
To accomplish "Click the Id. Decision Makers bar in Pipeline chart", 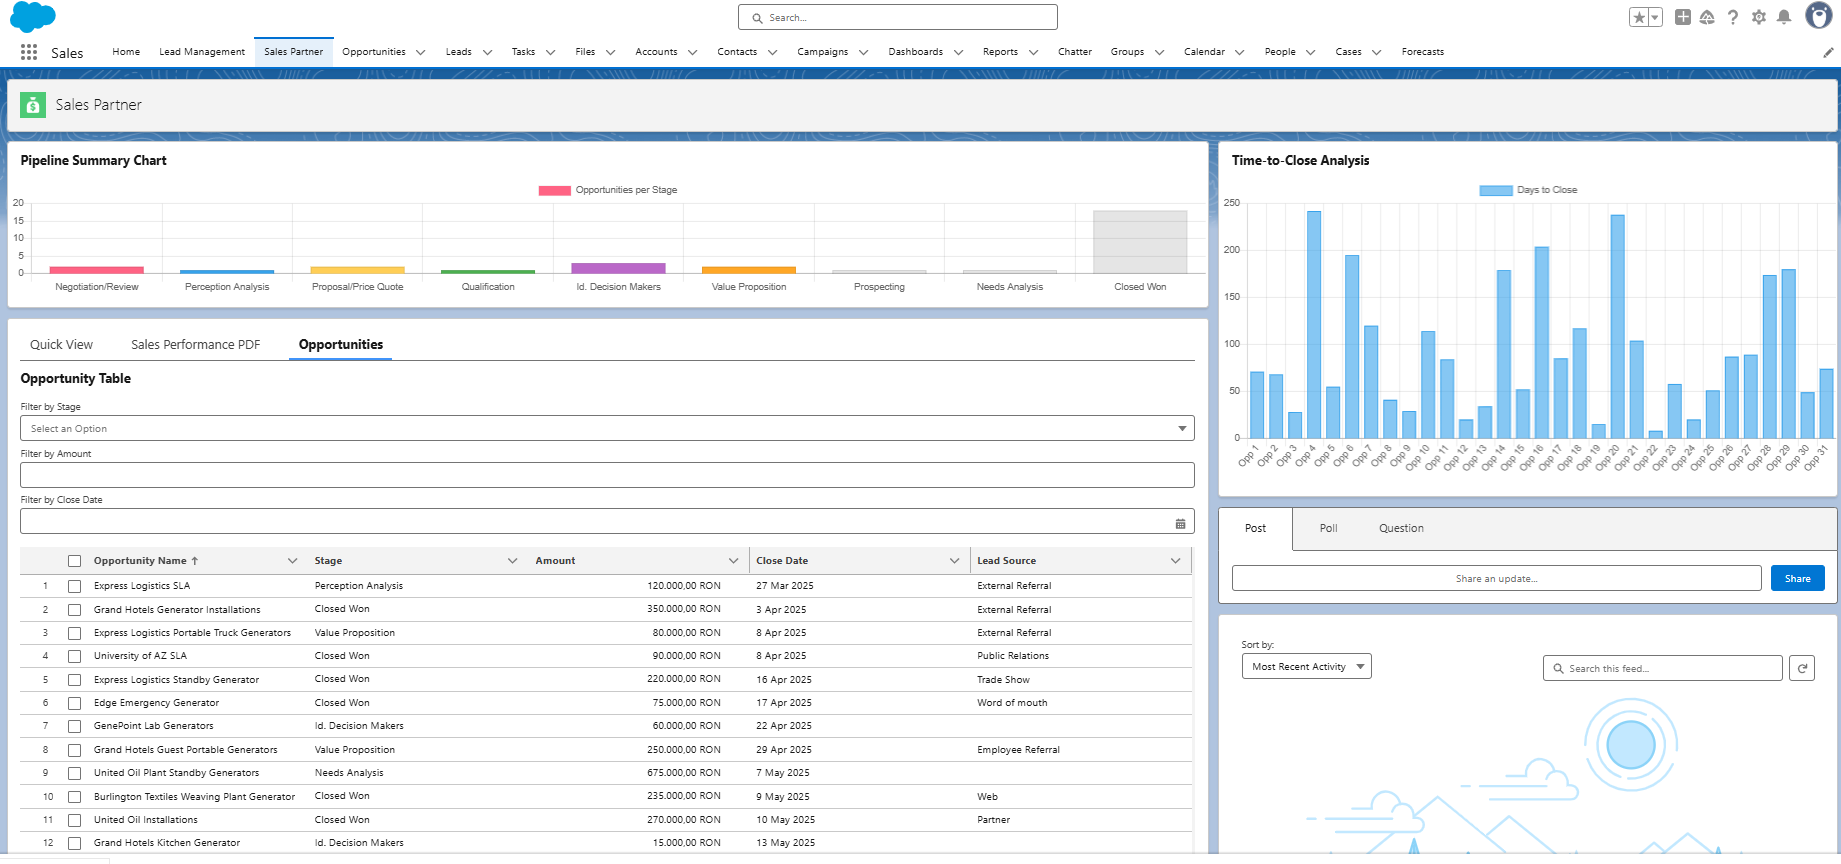I will click(x=618, y=268).
